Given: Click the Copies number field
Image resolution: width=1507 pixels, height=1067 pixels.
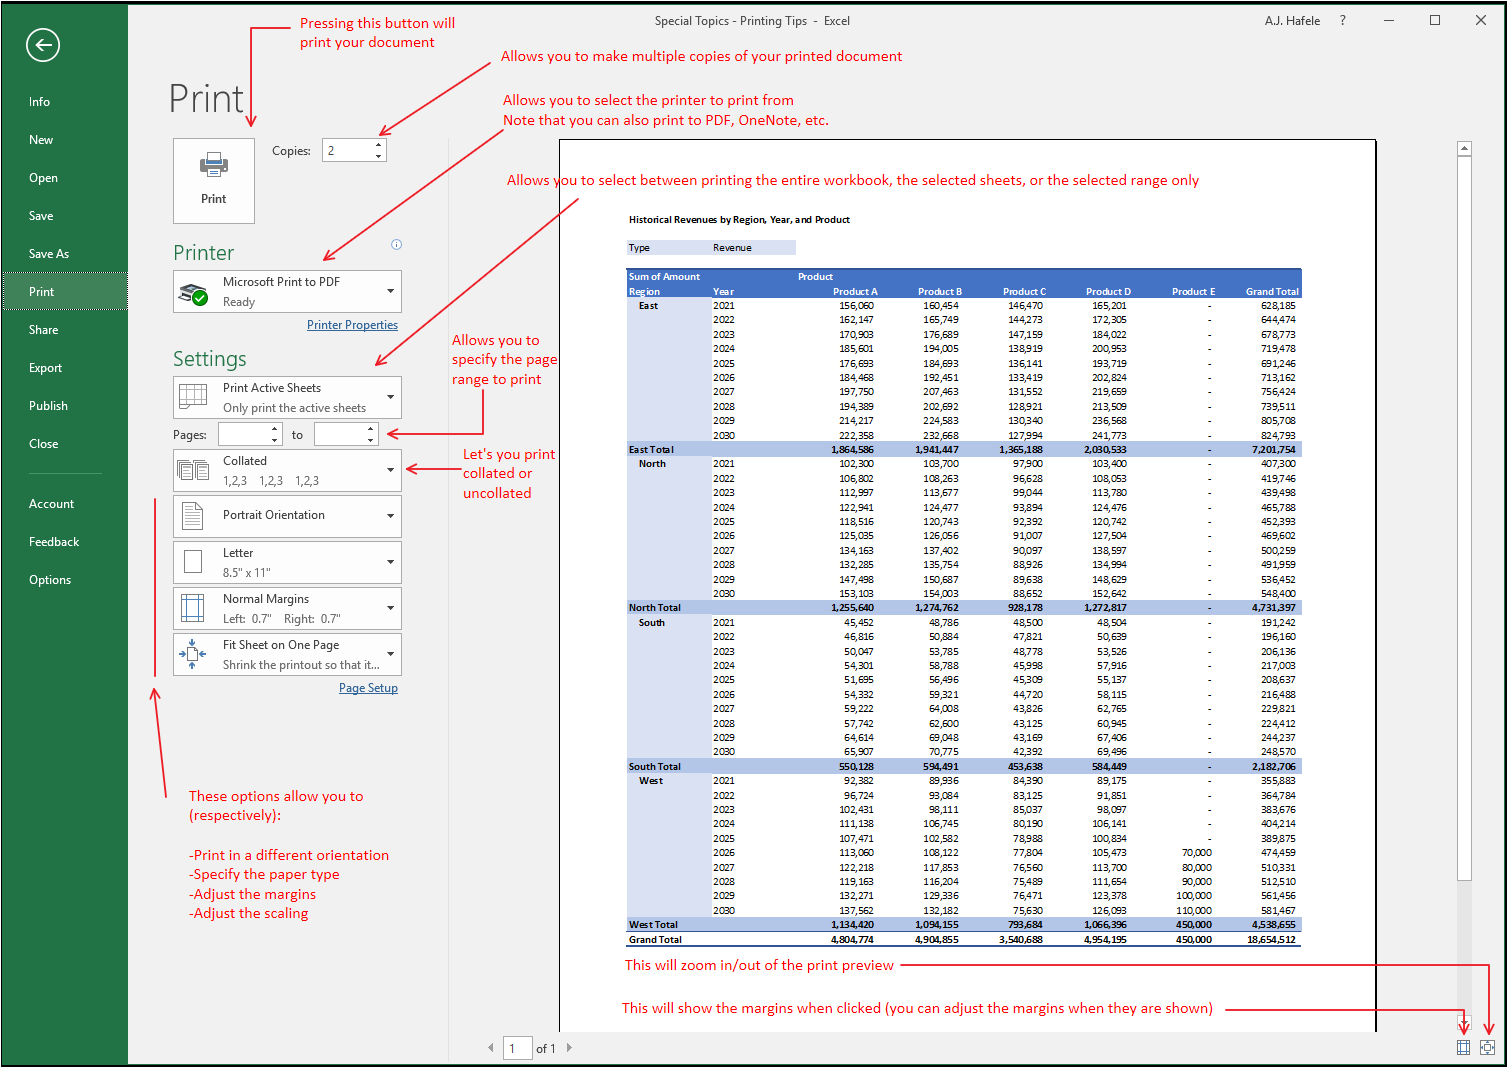Looking at the screenshot, I should coord(348,150).
